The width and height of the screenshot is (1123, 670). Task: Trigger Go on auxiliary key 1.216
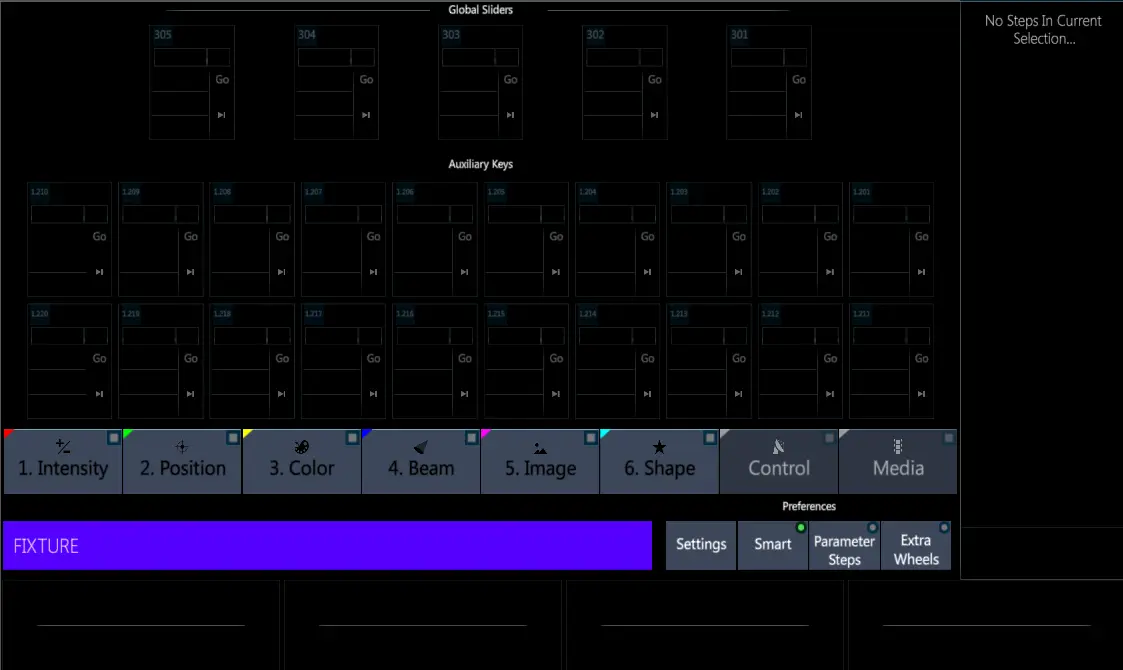click(465, 358)
